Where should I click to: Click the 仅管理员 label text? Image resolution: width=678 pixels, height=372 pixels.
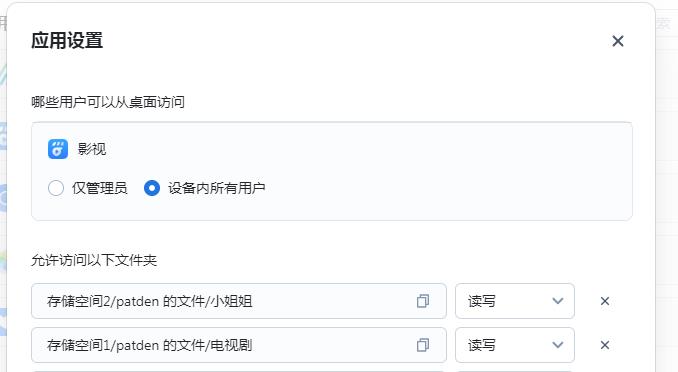(99, 188)
